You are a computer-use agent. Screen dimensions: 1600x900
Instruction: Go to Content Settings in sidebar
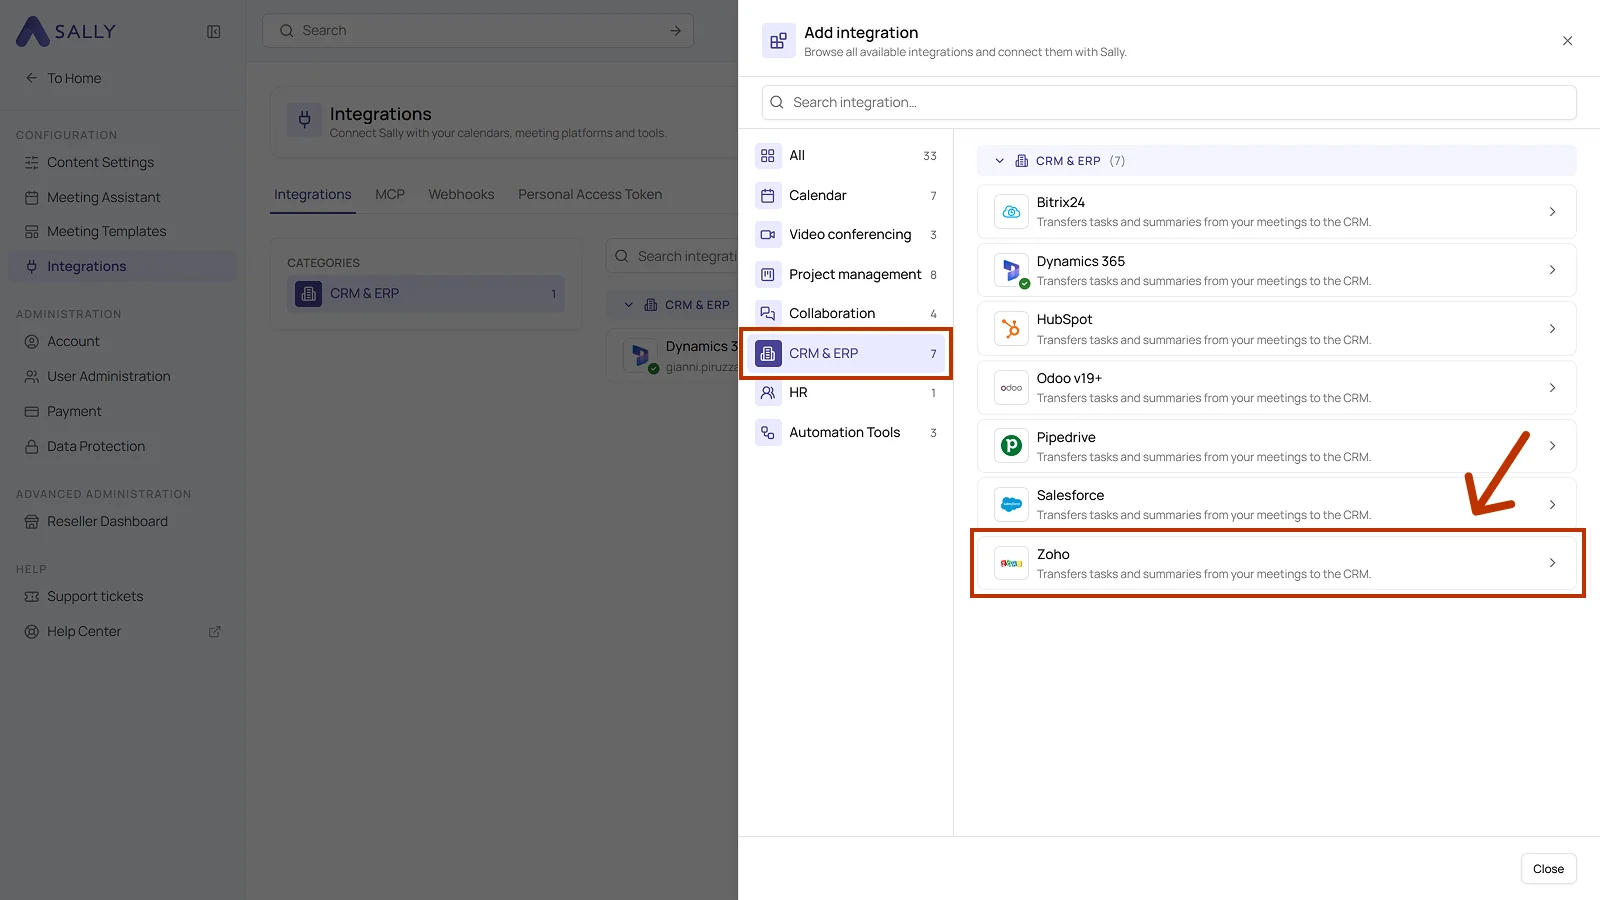coord(122,162)
